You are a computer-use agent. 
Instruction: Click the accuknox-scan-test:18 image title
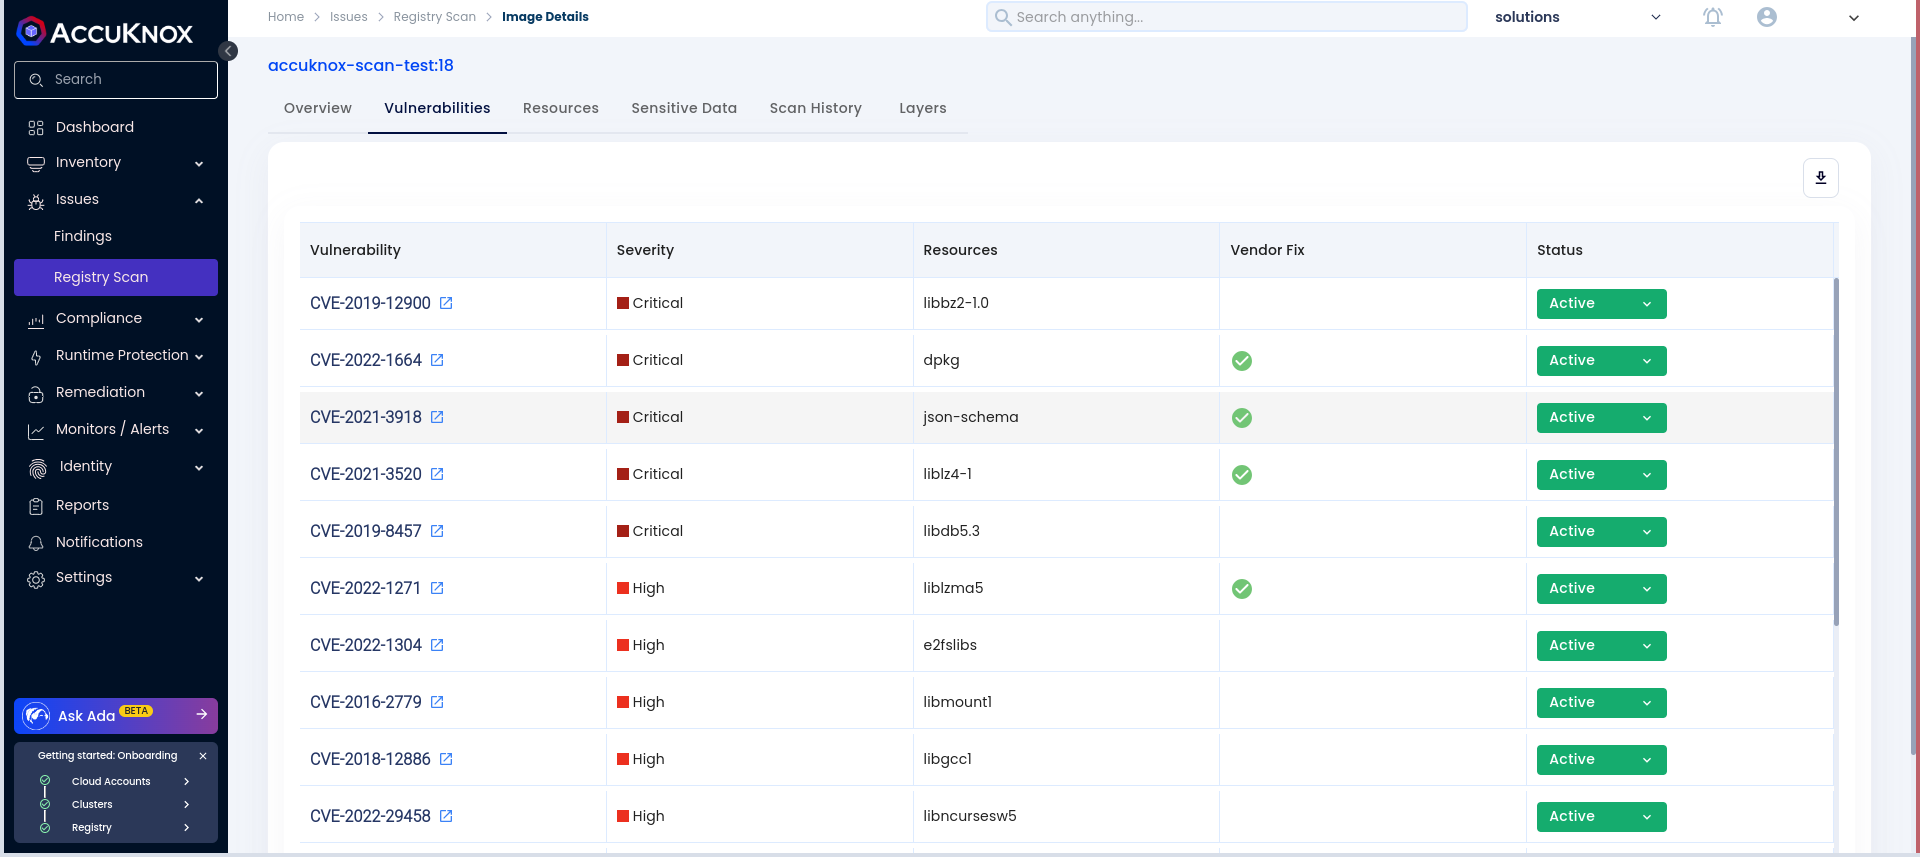(x=361, y=65)
